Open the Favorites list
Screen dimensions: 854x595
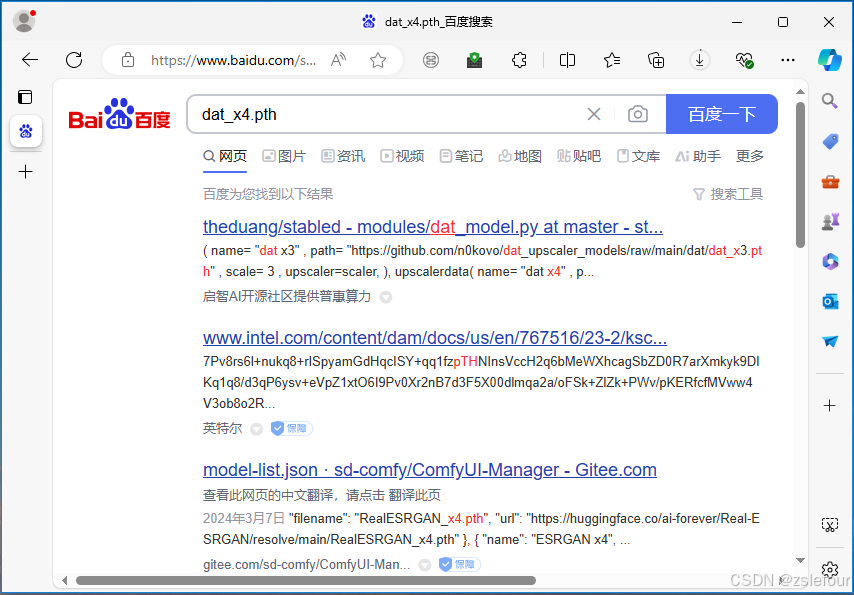pyautogui.click(x=612, y=60)
